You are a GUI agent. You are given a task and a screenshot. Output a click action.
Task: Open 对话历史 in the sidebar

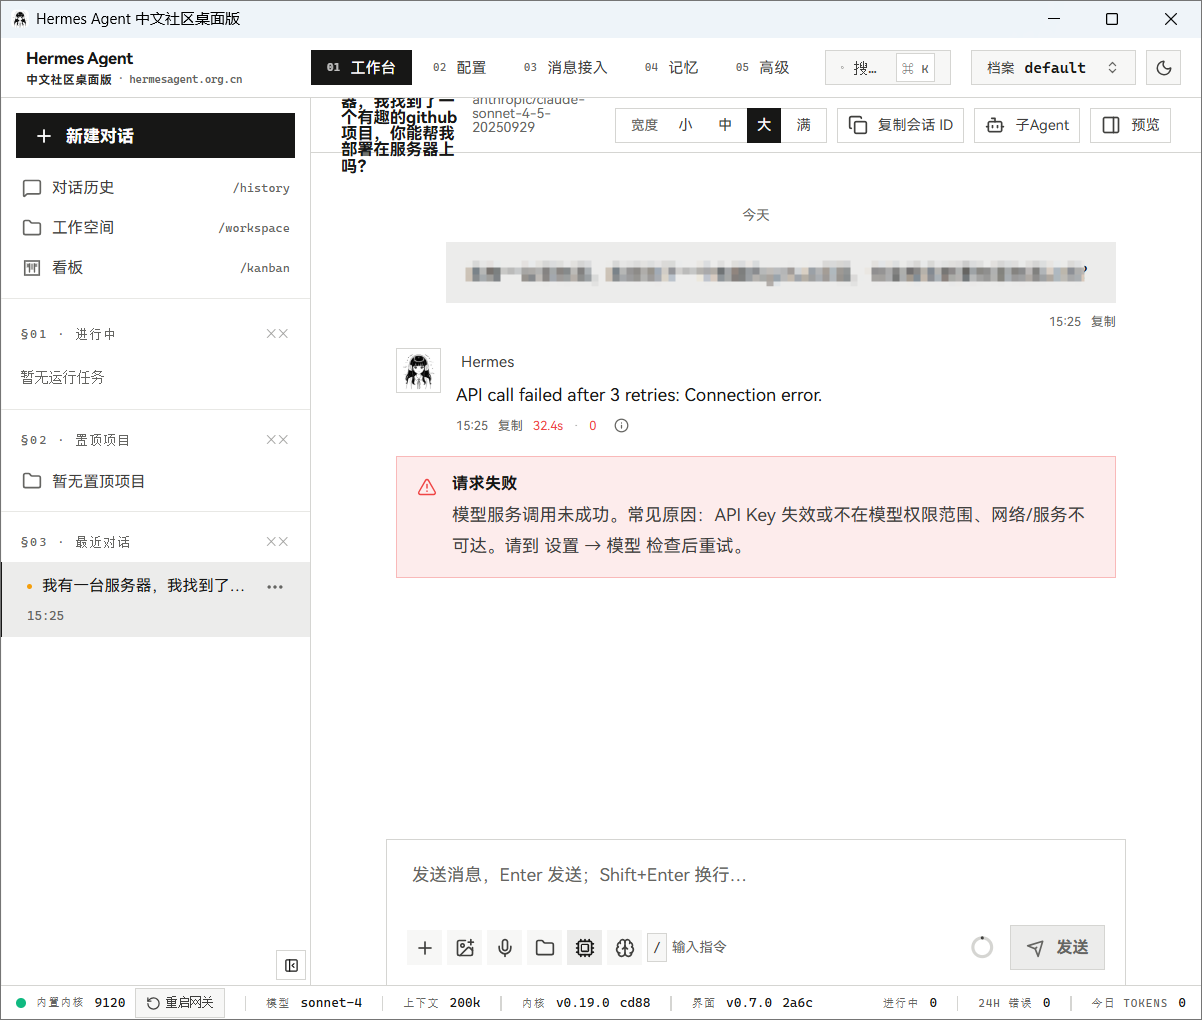[155, 188]
